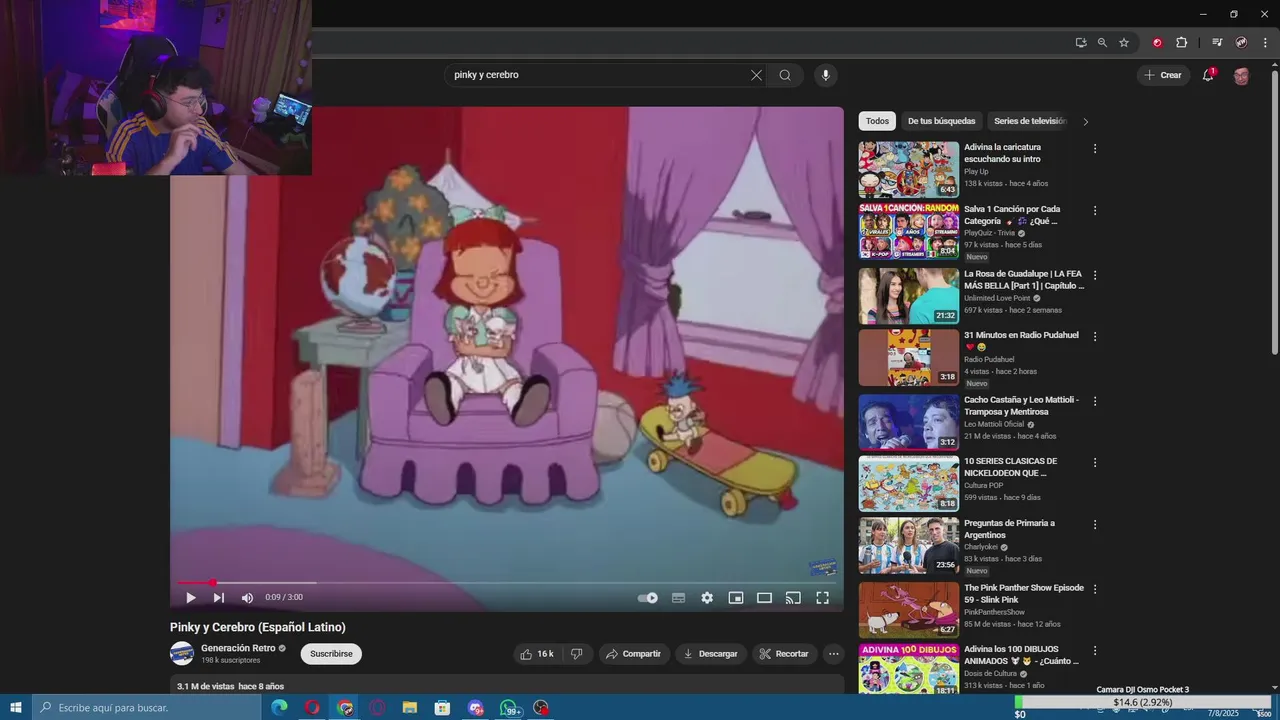Activate the miniplayer mode
Image resolution: width=1280 pixels, height=720 pixels.
click(736, 598)
